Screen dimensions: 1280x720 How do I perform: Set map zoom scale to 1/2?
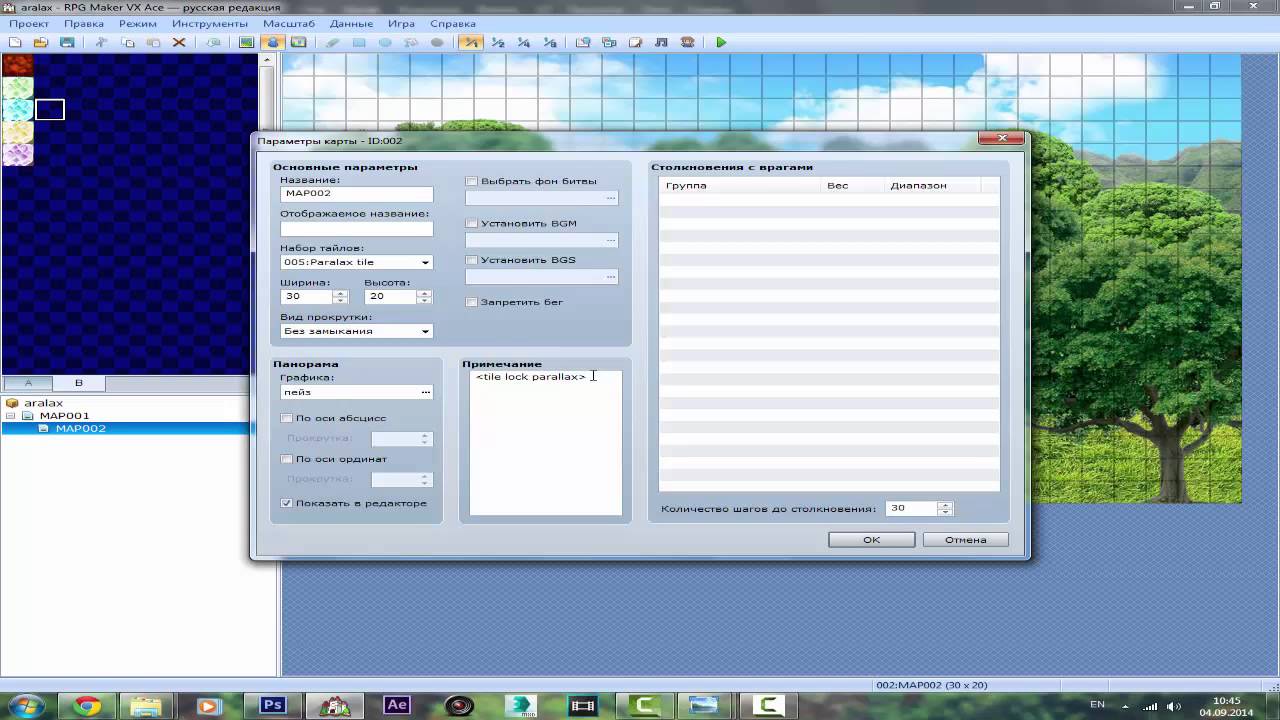tap(497, 42)
